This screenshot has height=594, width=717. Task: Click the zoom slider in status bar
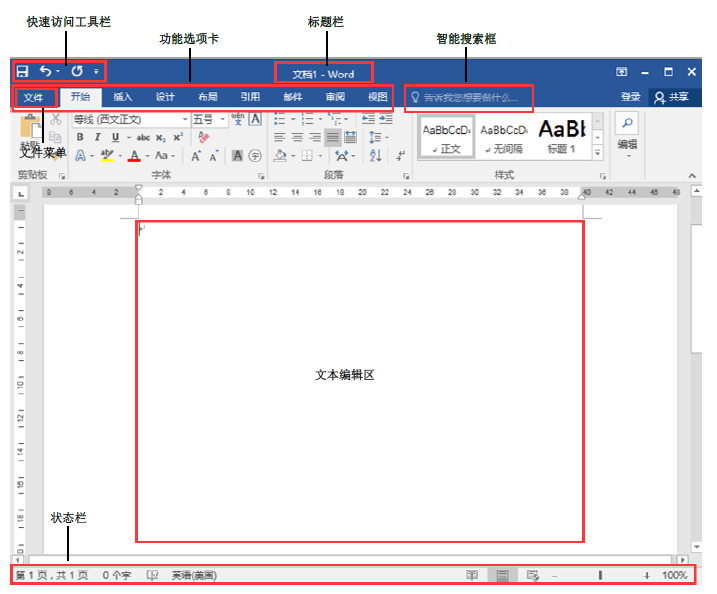coord(600,576)
